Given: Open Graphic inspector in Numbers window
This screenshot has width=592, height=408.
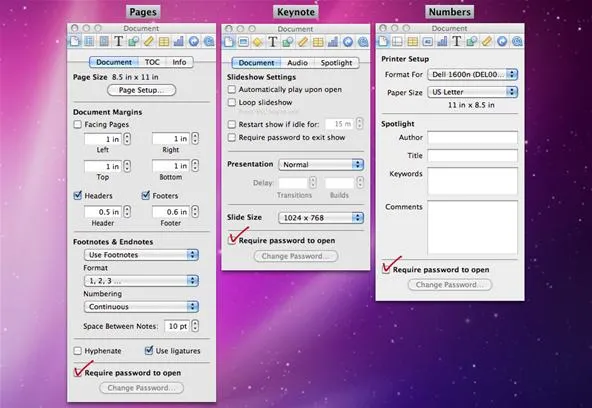Looking at the screenshot, I should [472, 41].
